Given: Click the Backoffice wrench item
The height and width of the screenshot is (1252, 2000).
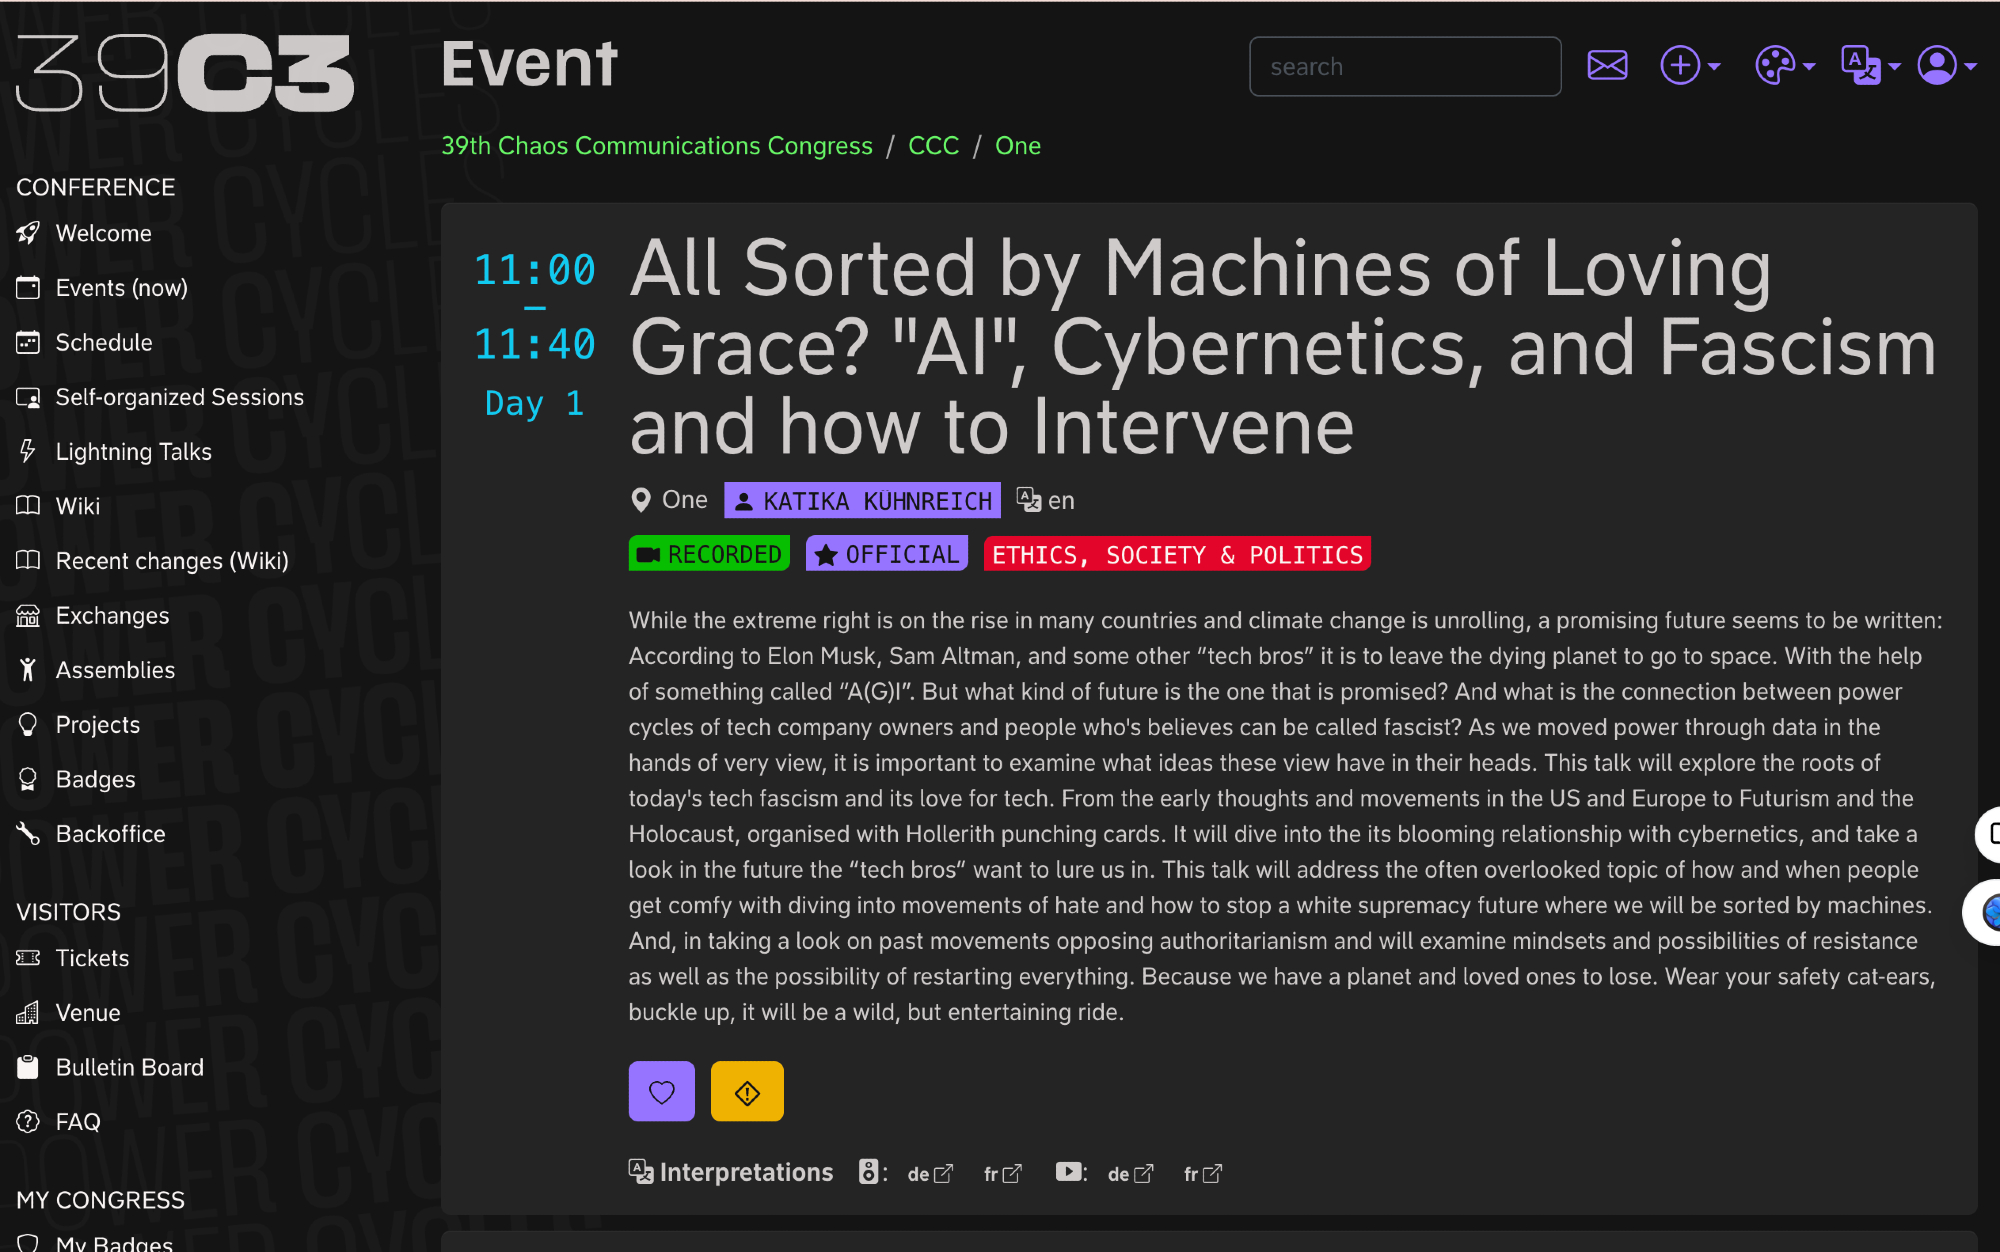Looking at the screenshot, I should coord(110,834).
